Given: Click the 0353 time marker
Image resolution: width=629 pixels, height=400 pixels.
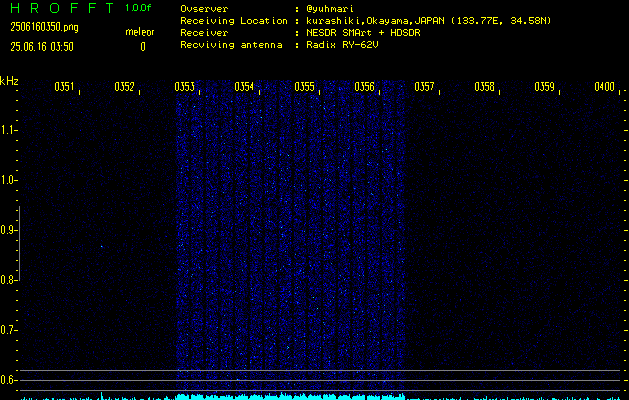Looking at the screenshot, I should [x=185, y=87].
